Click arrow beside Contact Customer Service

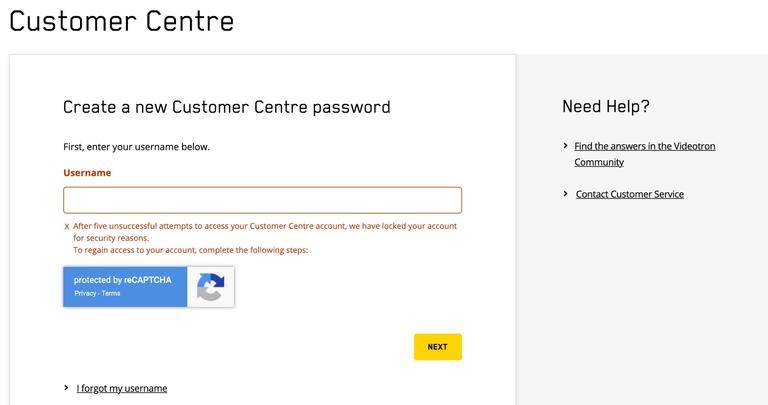(565, 194)
